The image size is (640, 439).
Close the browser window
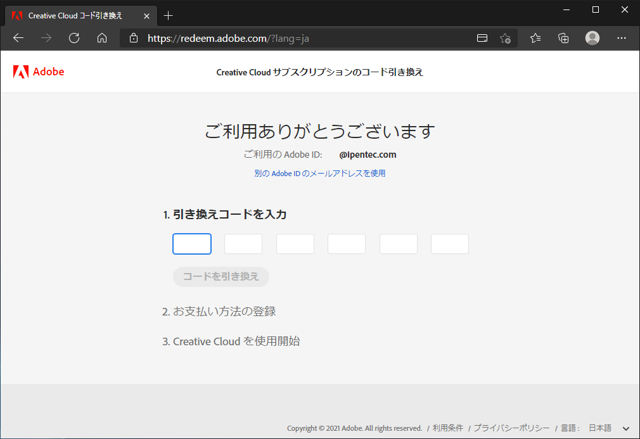click(x=624, y=10)
